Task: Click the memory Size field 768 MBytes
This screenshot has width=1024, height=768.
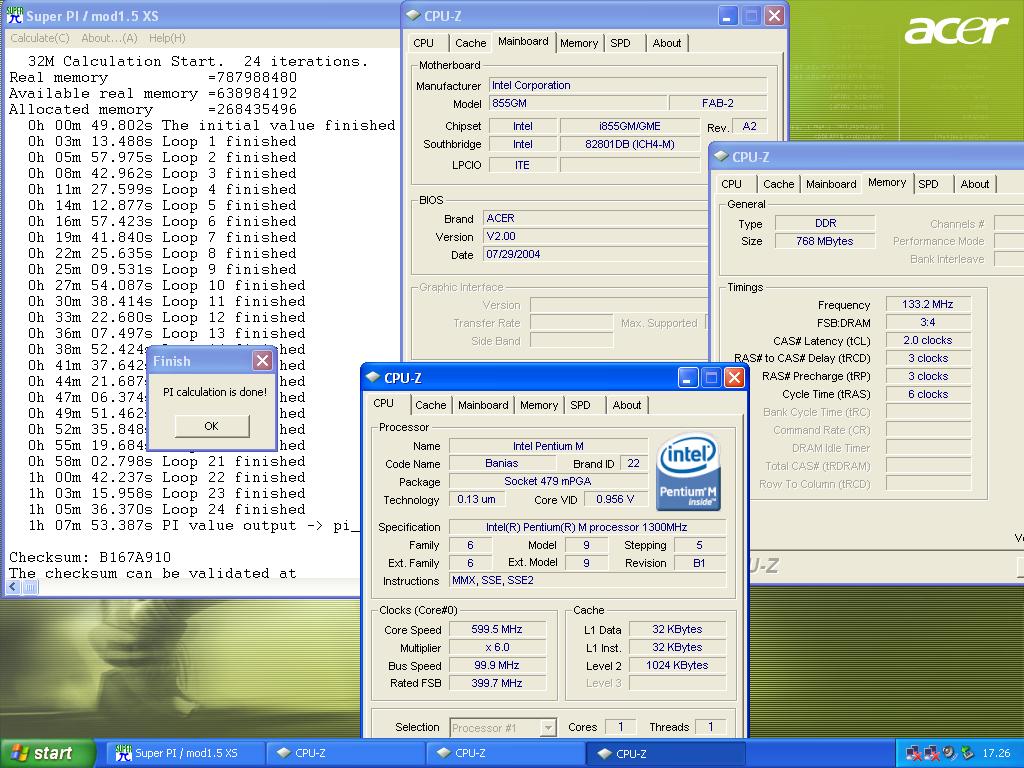Action: tap(825, 241)
